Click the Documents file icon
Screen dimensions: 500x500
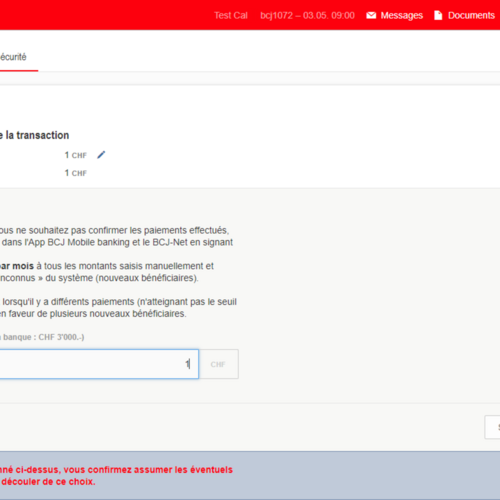click(438, 15)
